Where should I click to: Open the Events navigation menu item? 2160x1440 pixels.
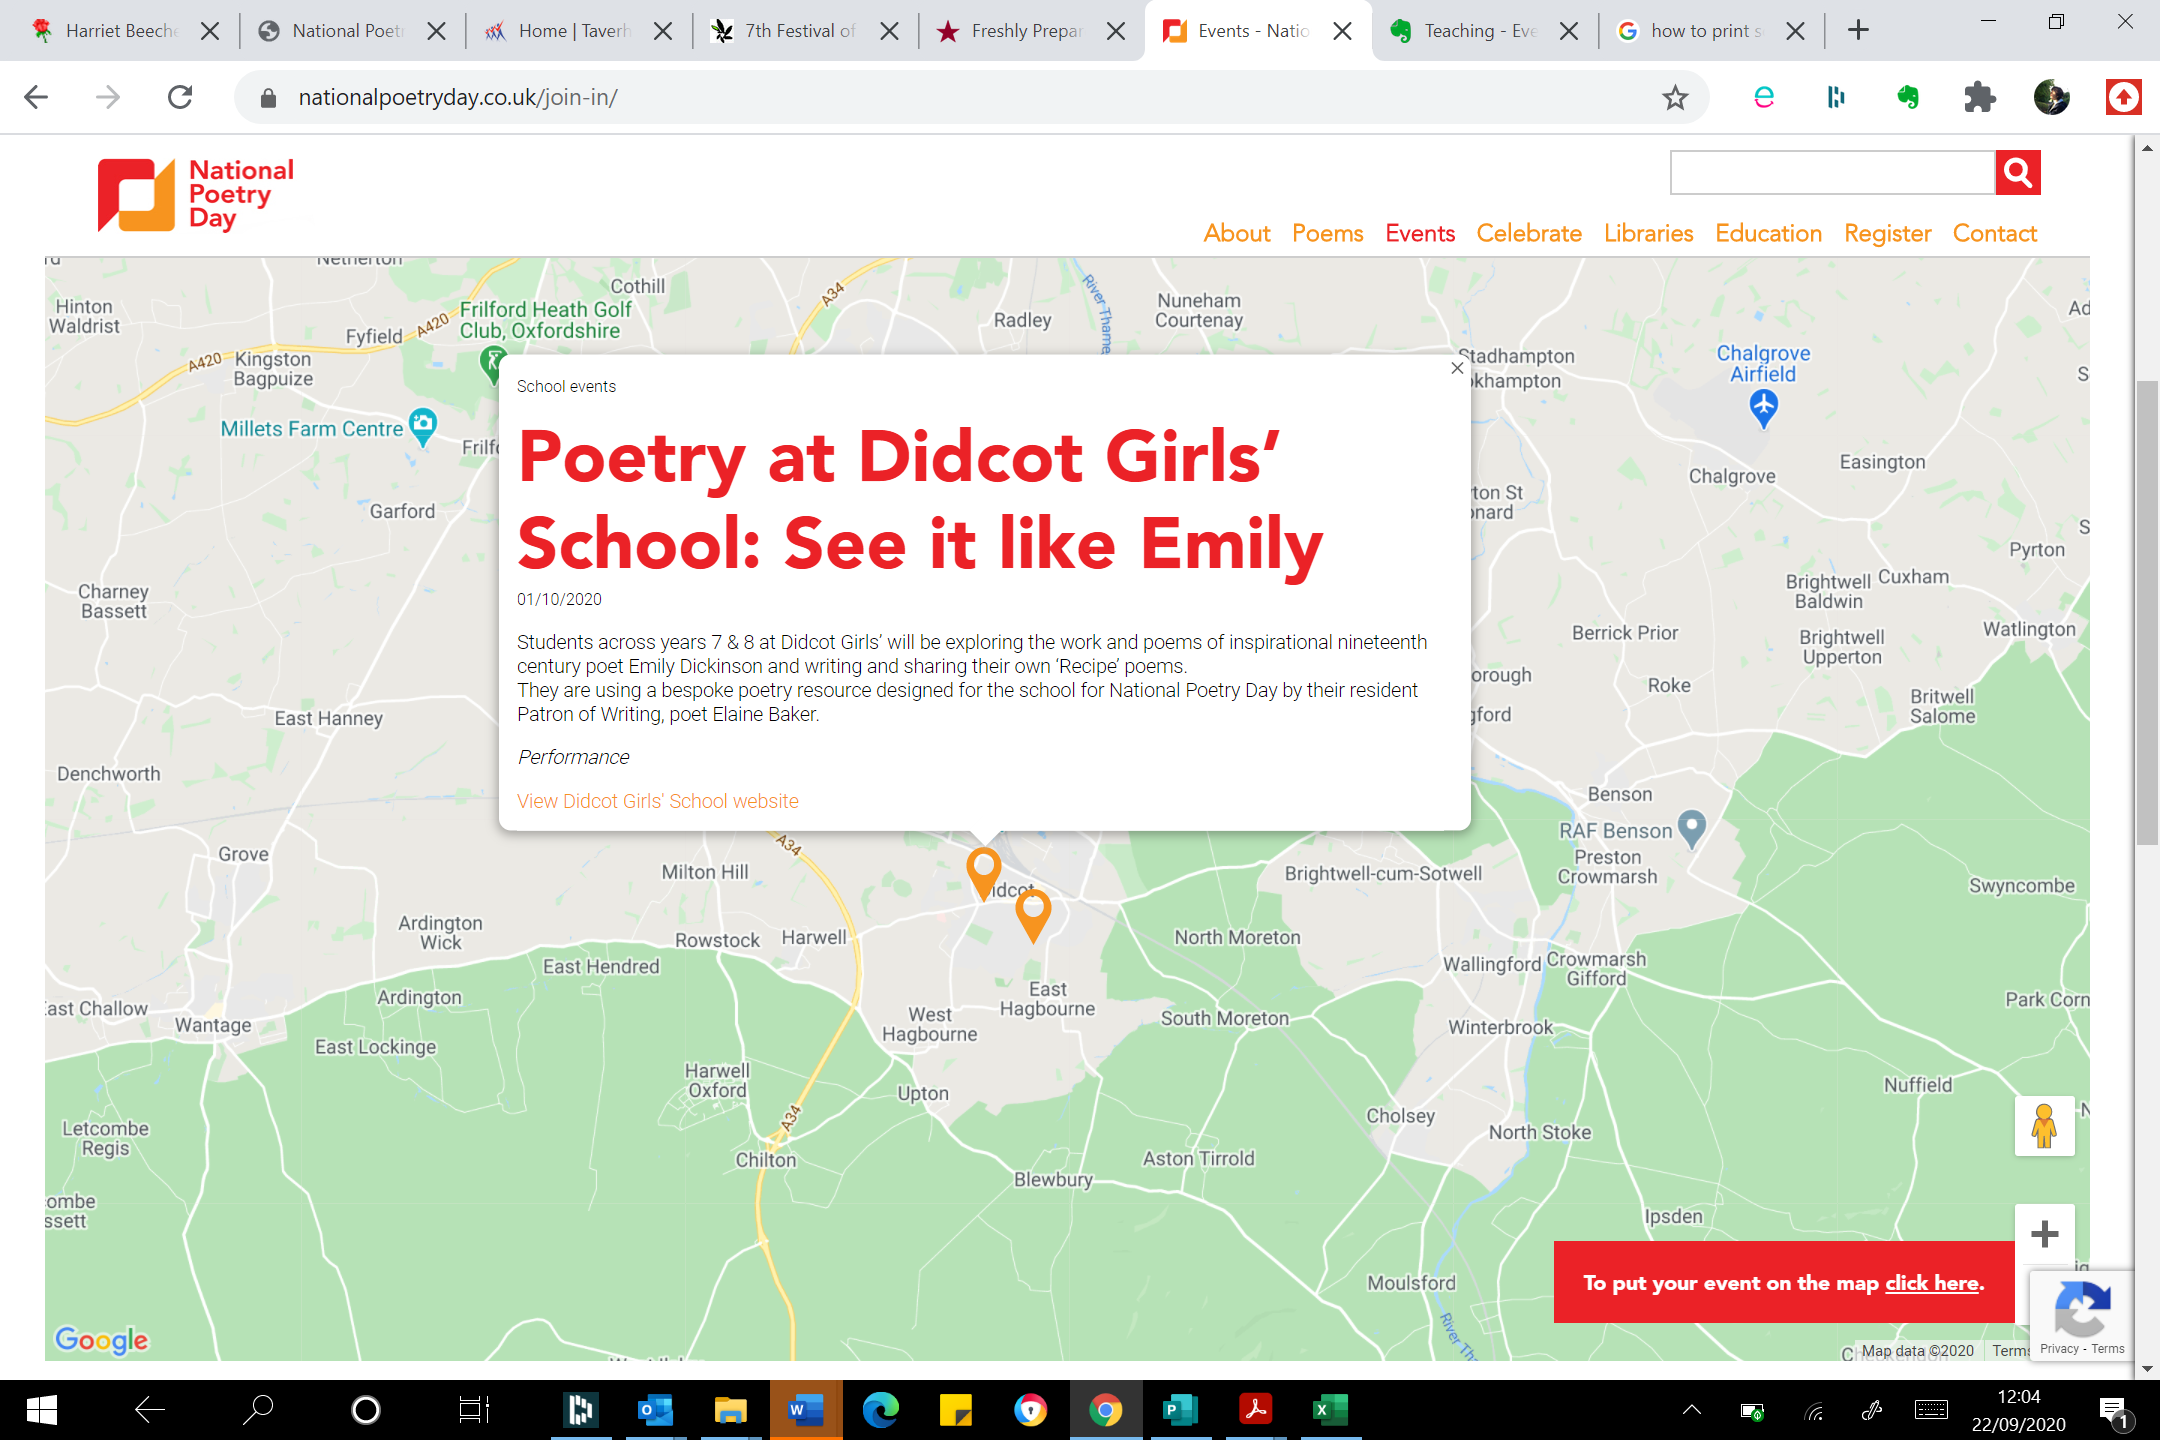pyautogui.click(x=1419, y=233)
